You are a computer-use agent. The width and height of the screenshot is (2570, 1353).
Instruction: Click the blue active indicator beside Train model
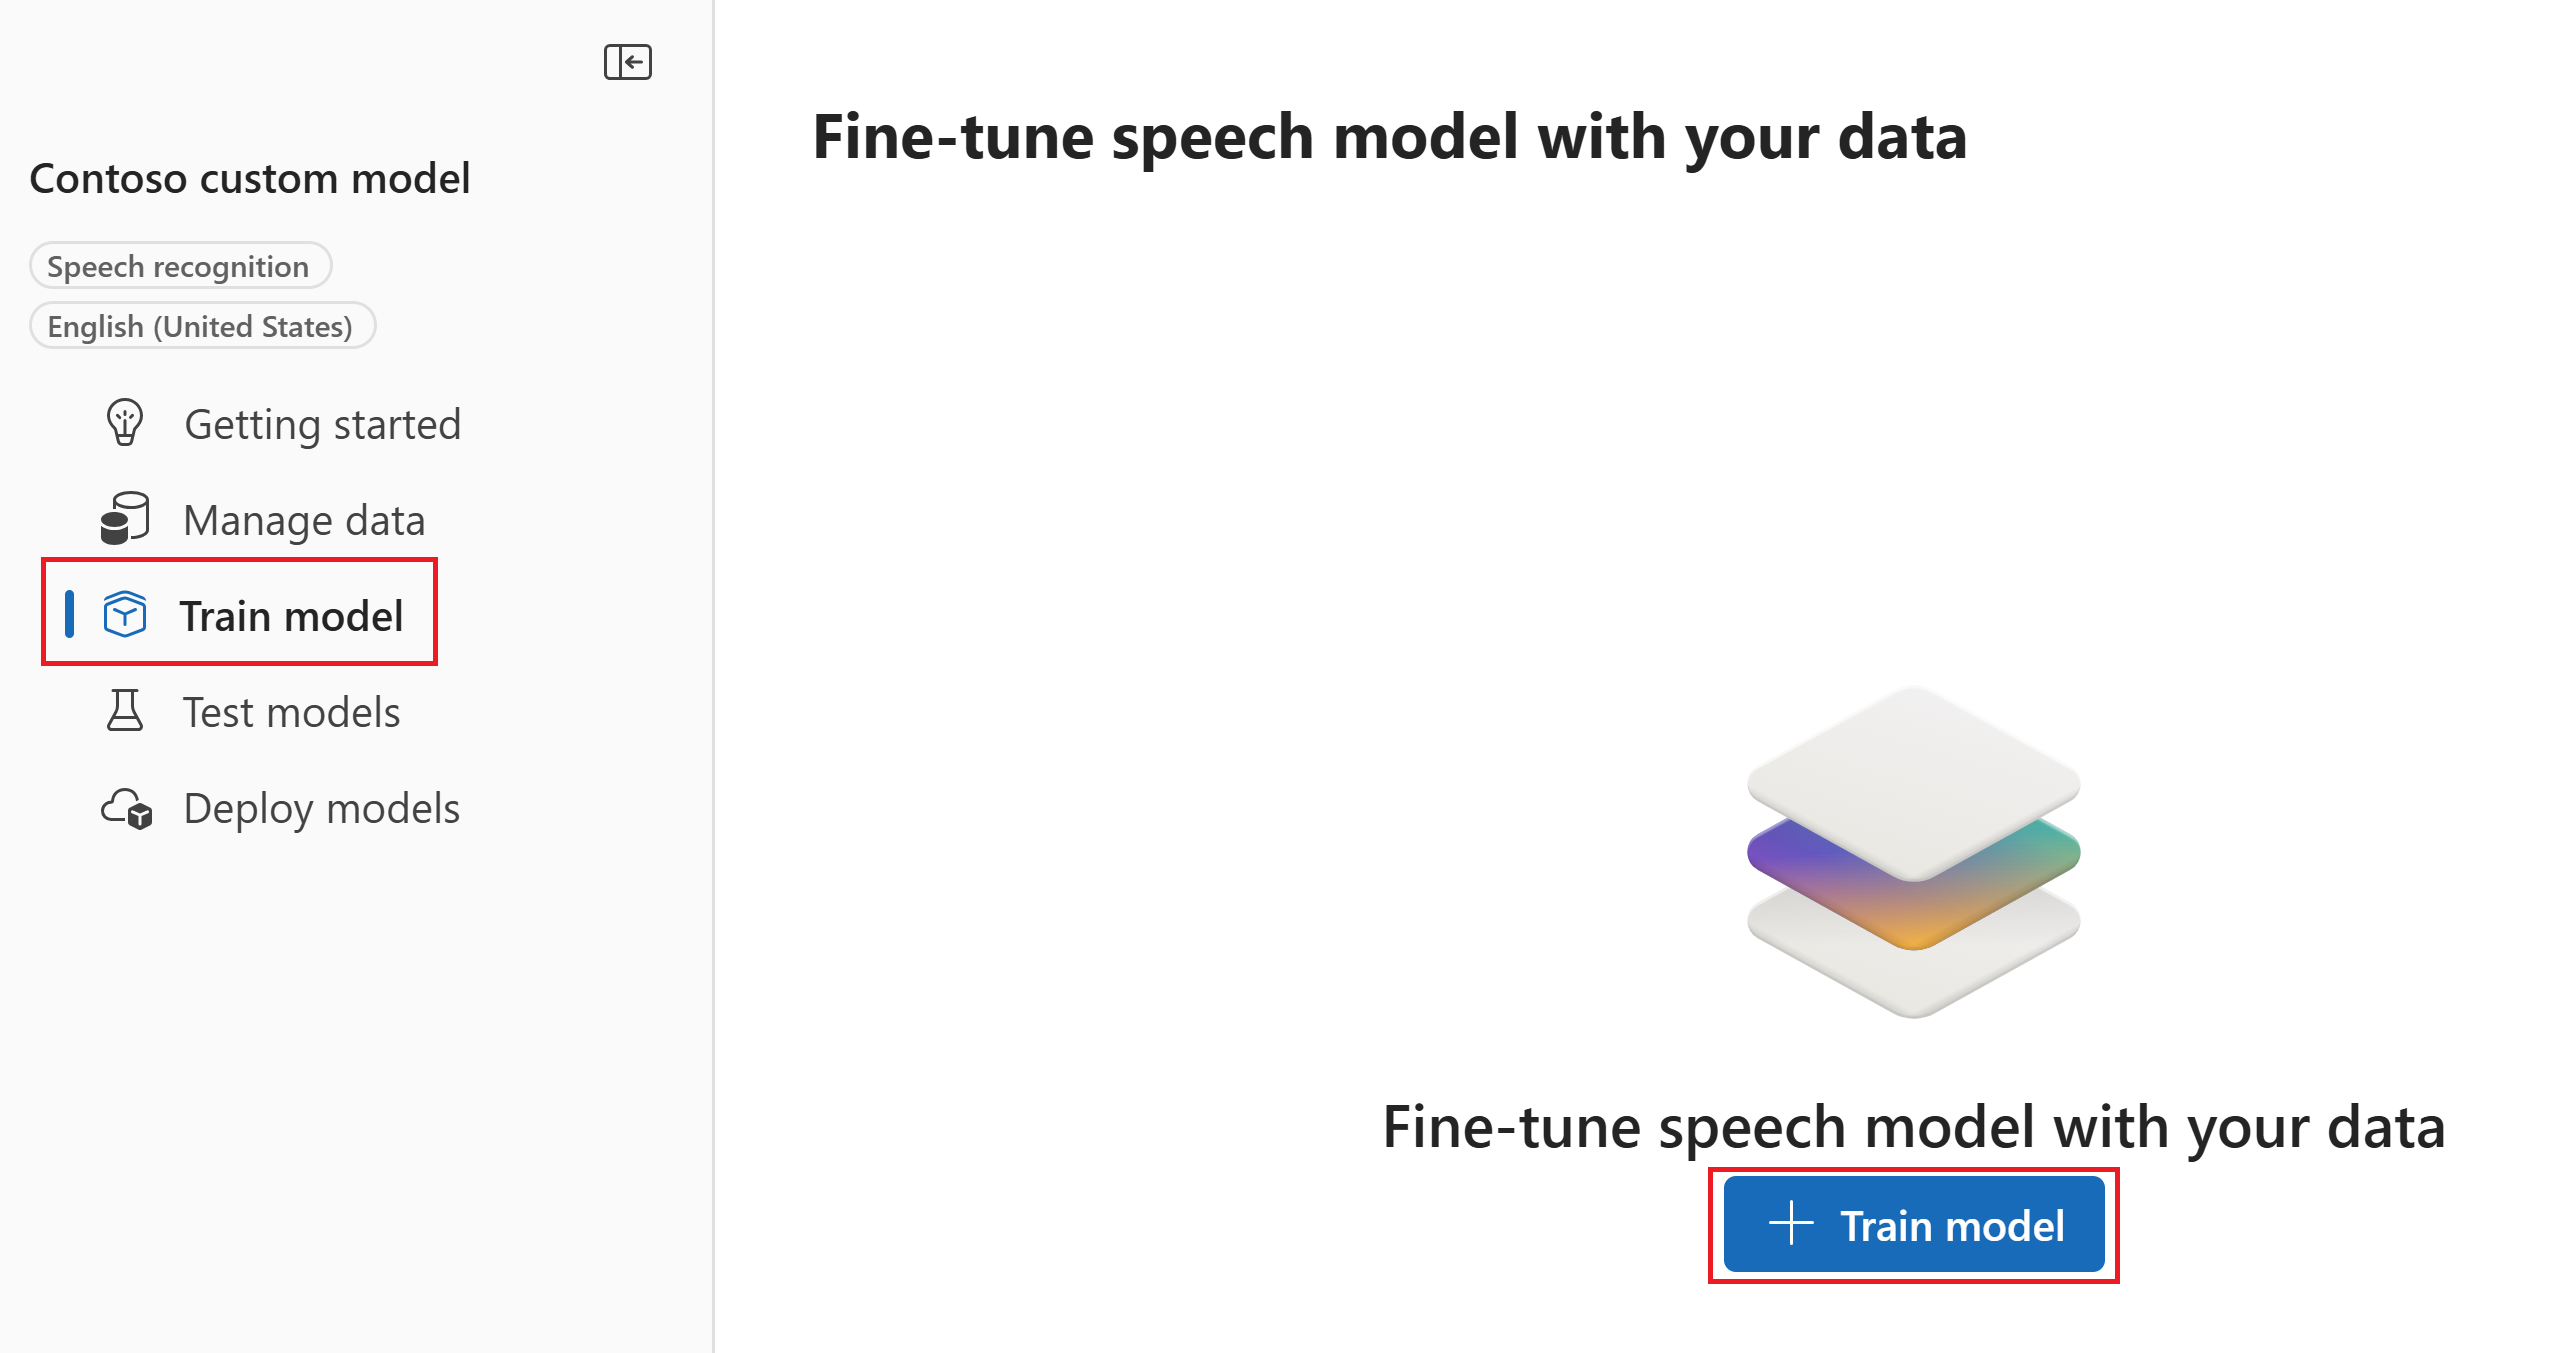(x=69, y=614)
